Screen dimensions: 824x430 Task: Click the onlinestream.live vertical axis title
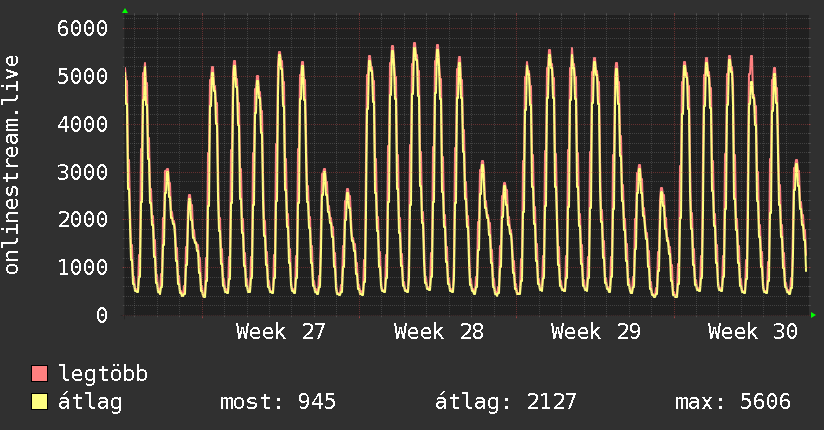point(11,165)
